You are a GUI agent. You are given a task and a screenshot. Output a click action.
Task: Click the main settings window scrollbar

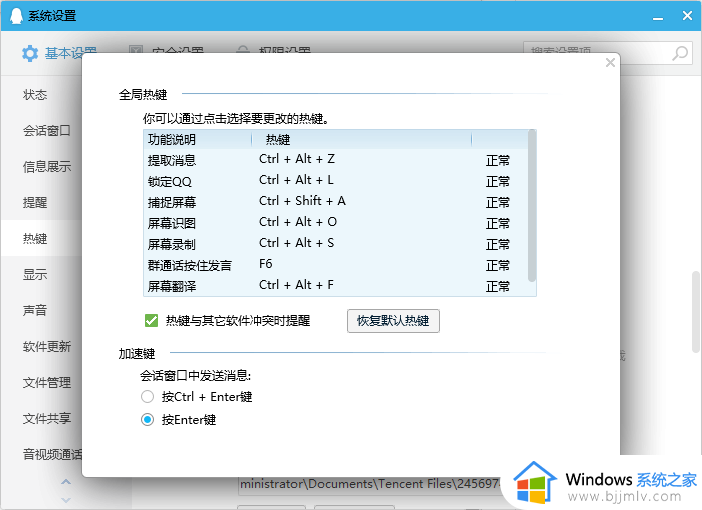click(x=696, y=312)
